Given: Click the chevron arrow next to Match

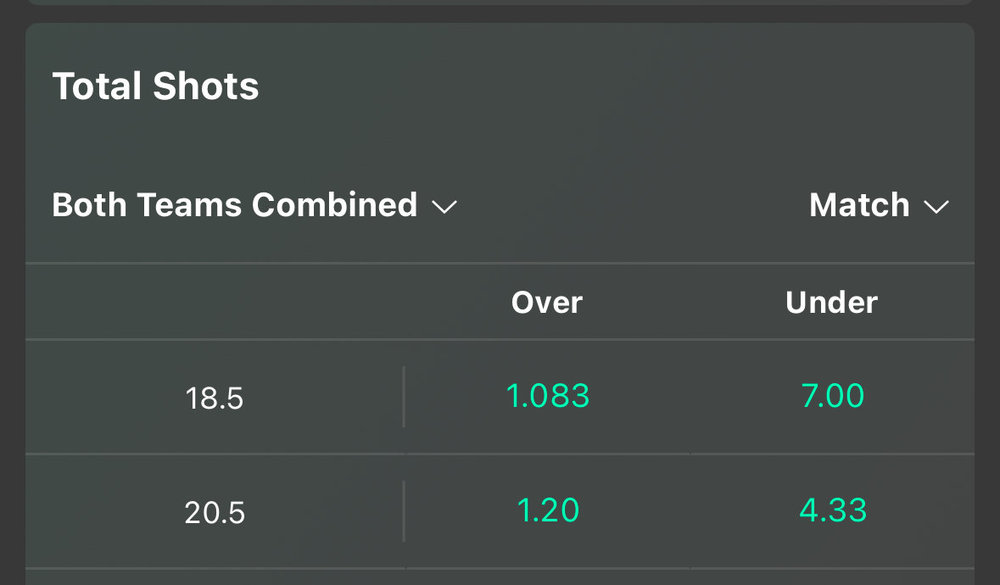Looking at the screenshot, I should [936, 207].
